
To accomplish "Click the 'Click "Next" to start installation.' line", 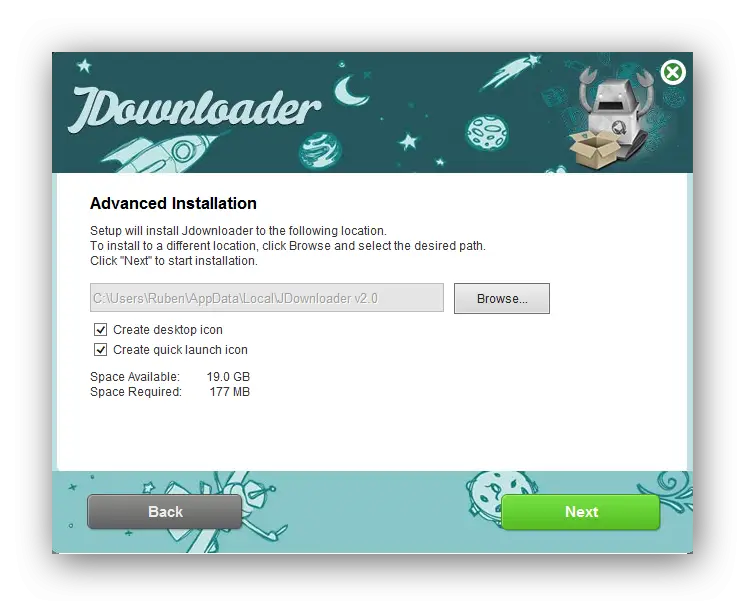I will [174, 261].
